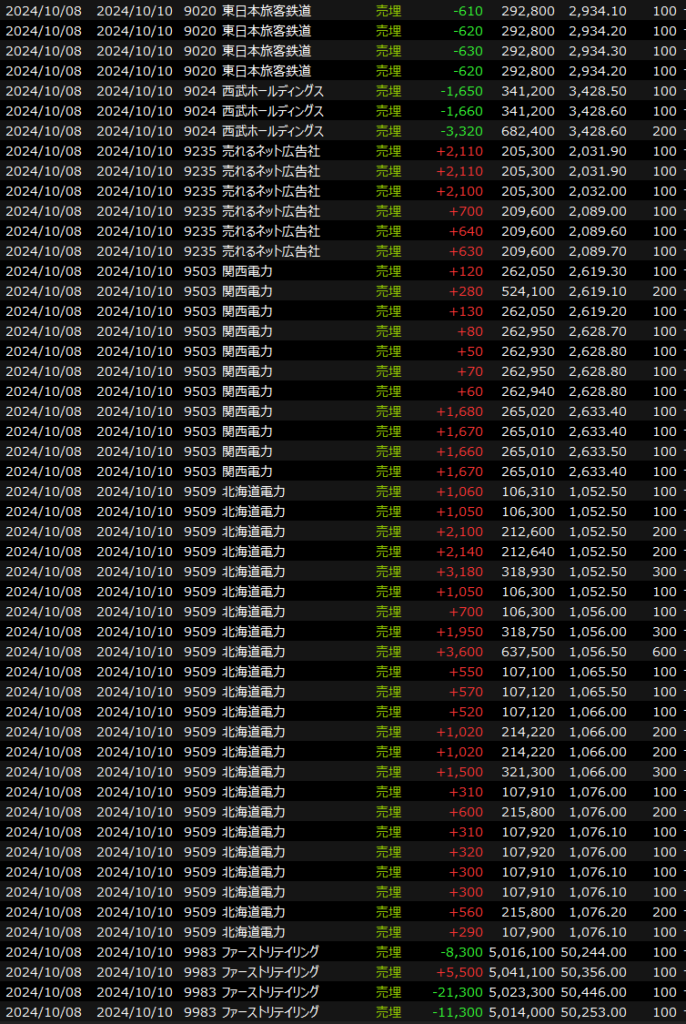The width and height of the screenshot is (686, 1024).
Task: Click the quantity 600 cell
Action: click(x=663, y=651)
